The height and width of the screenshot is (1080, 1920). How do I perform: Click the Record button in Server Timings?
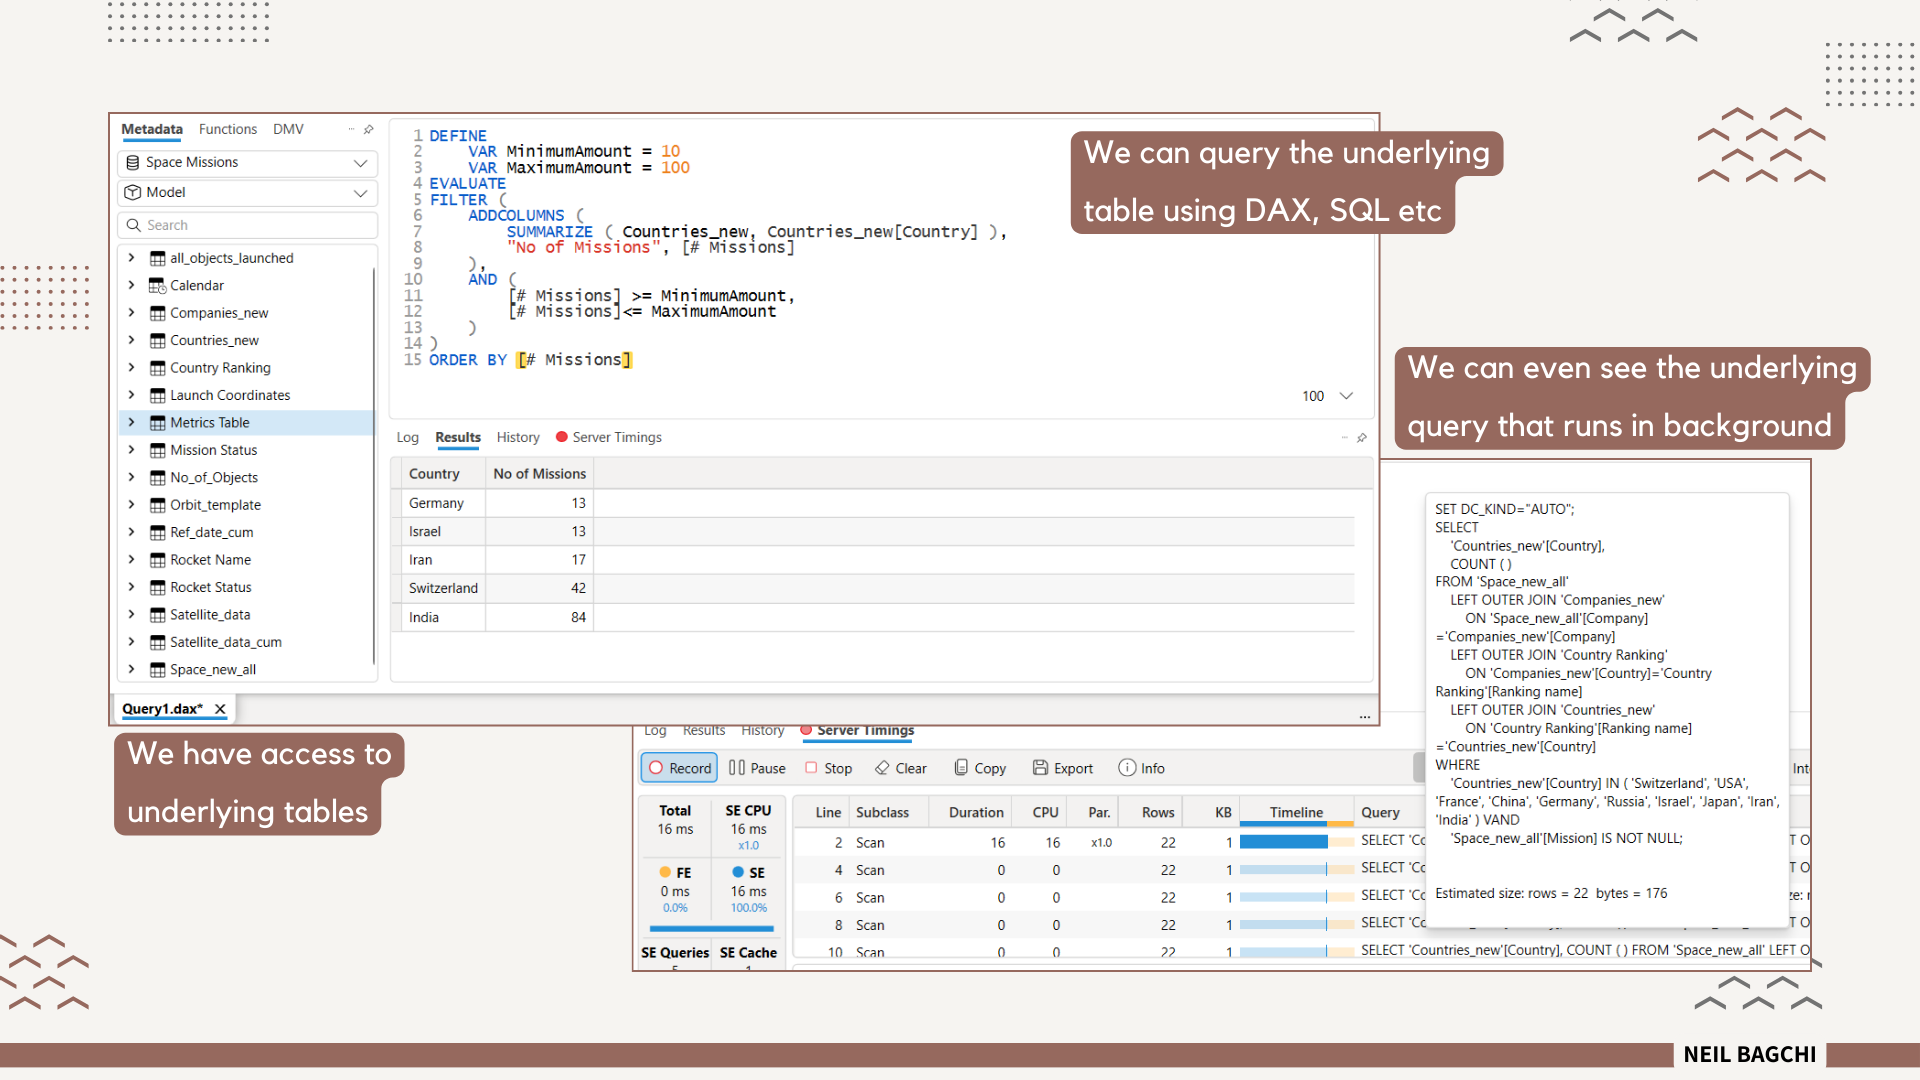678,767
